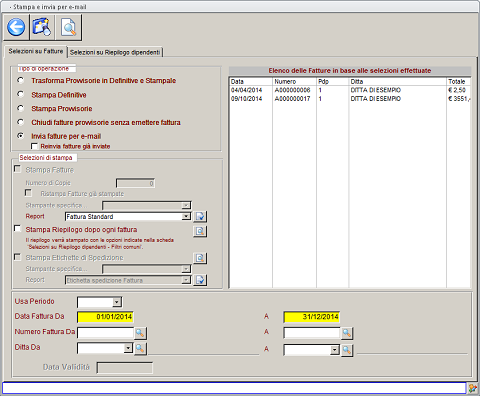This screenshot has width=480, height=396.
Task: Click the Numero column header
Action: [294, 81]
